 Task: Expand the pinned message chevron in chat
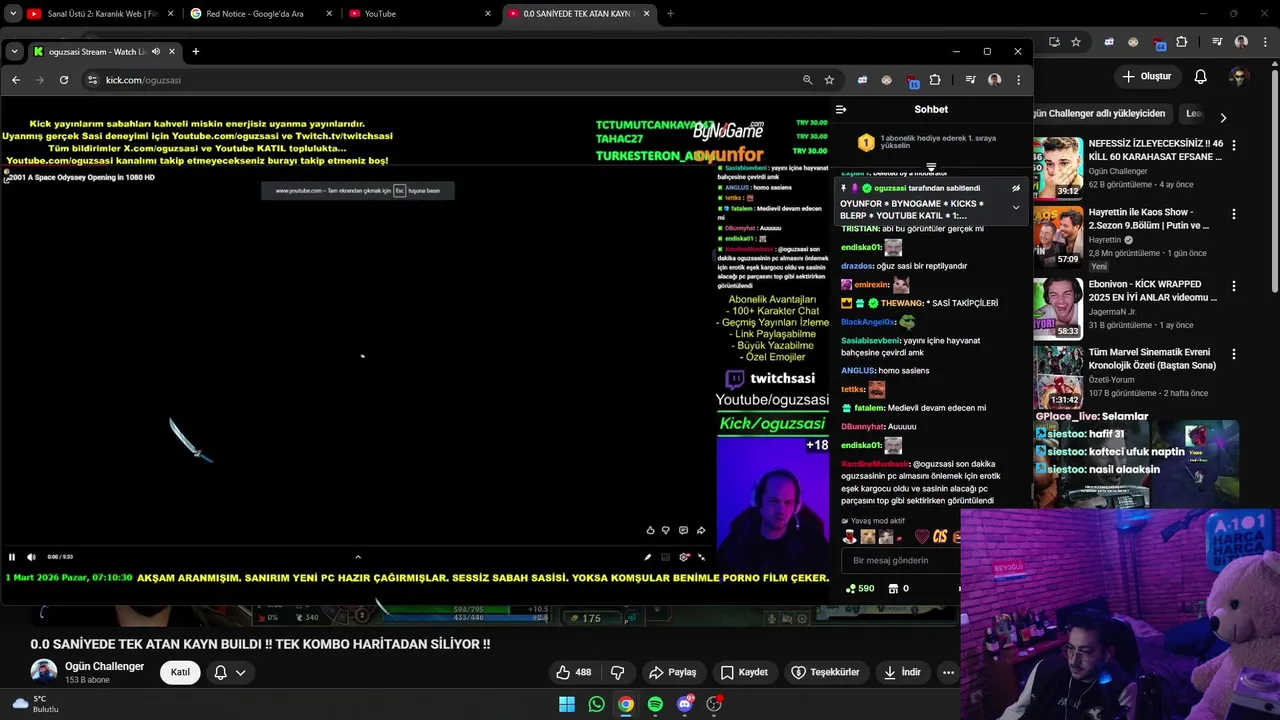[1016, 208]
